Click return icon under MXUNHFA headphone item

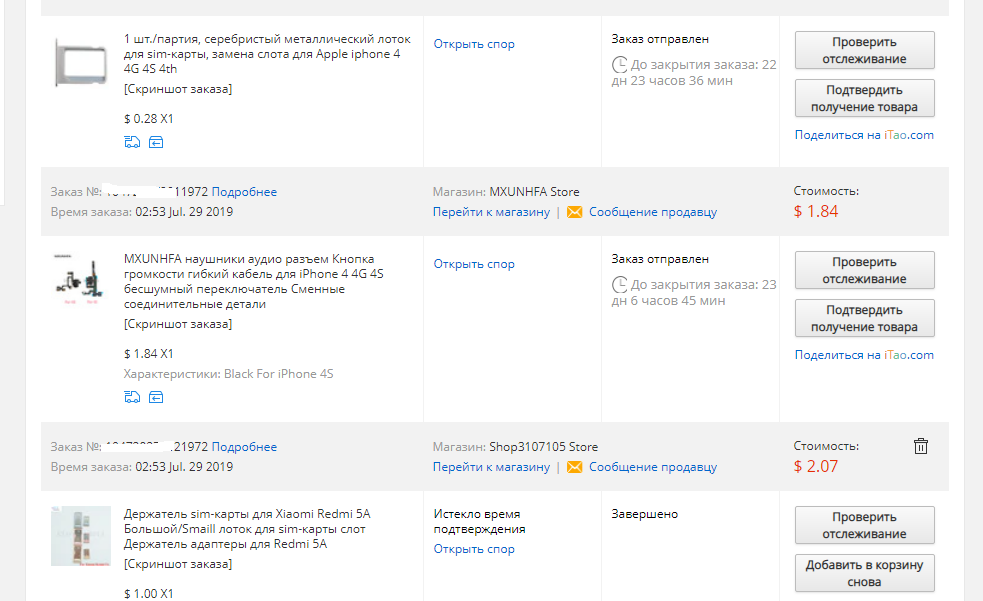[x=156, y=397]
